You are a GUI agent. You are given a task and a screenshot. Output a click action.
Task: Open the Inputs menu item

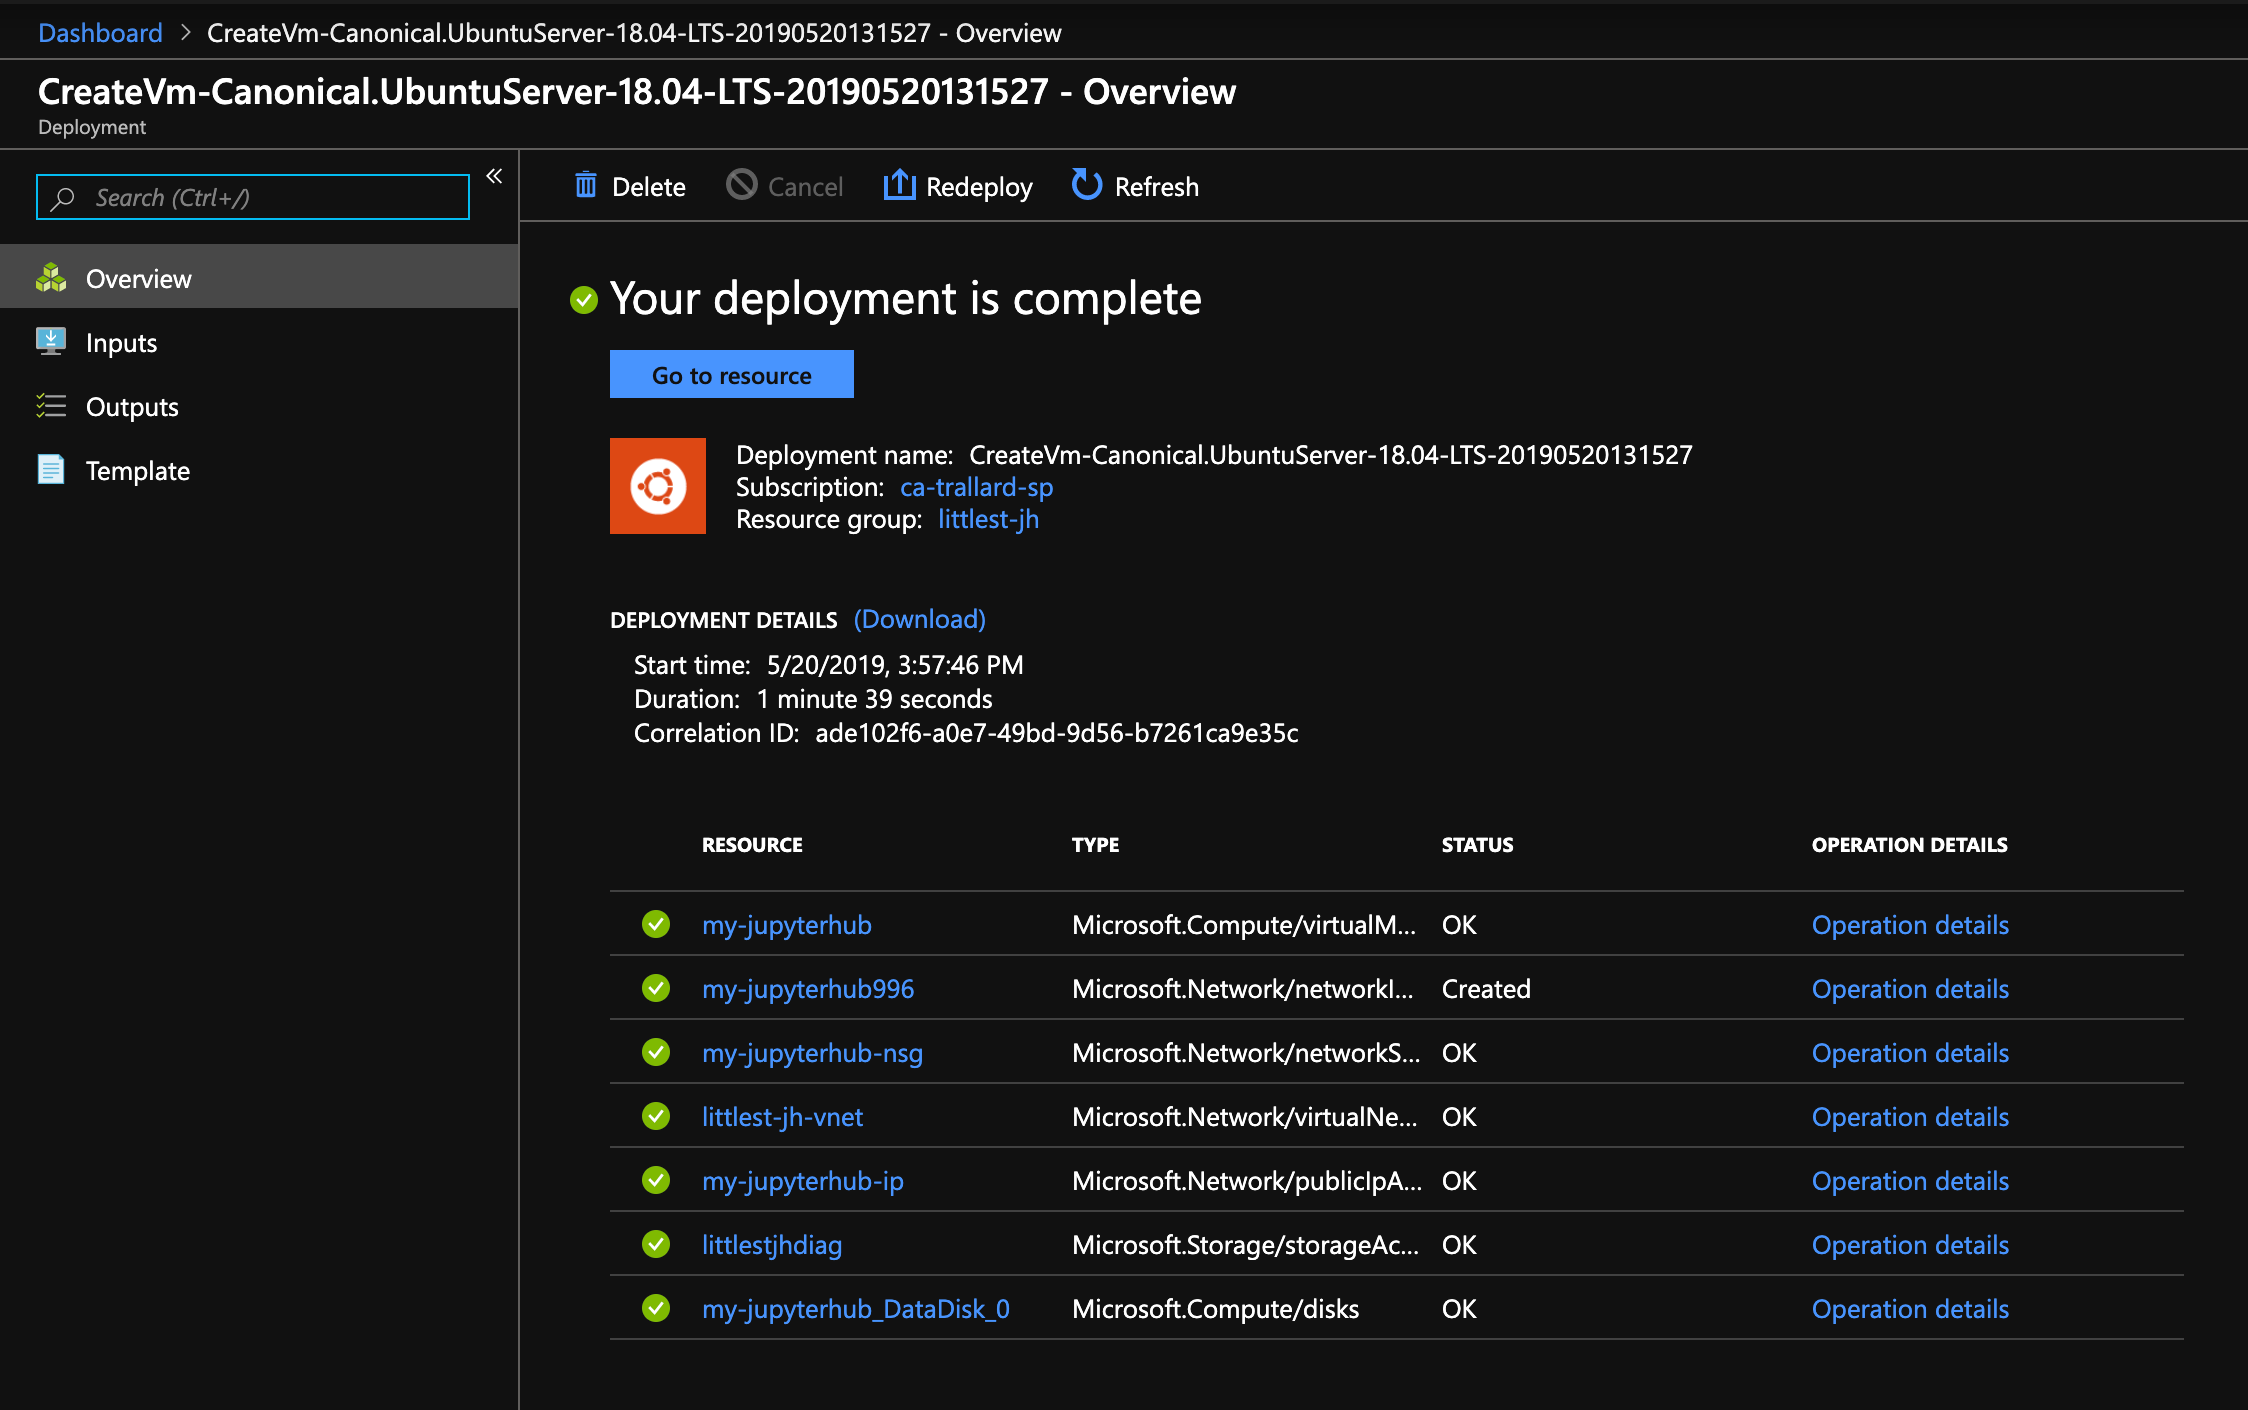(121, 343)
